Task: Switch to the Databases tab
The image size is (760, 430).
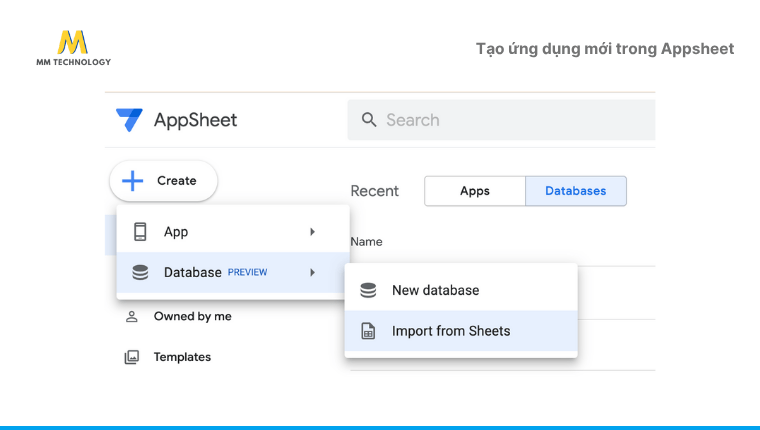Action: coord(576,191)
